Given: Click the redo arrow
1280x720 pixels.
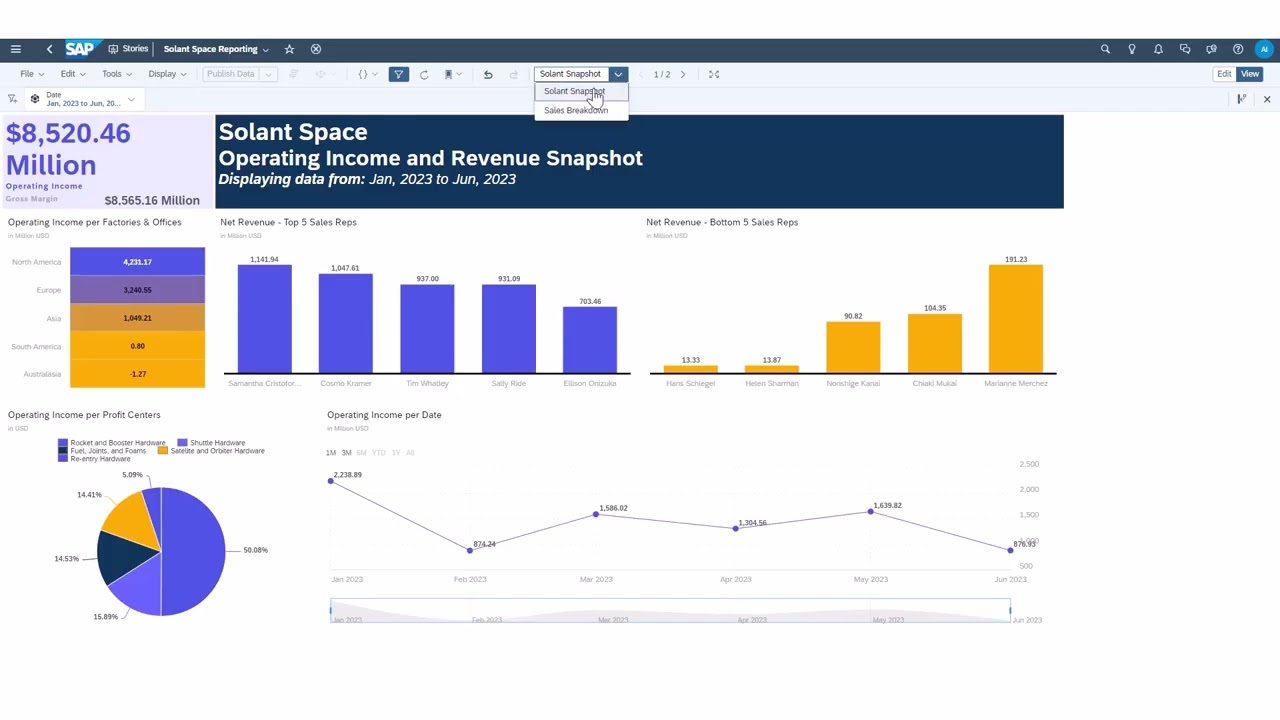Looking at the screenshot, I should 514,74.
